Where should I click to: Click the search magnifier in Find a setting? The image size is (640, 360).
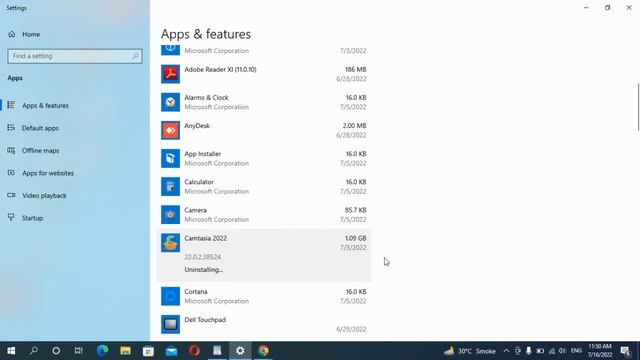point(136,56)
